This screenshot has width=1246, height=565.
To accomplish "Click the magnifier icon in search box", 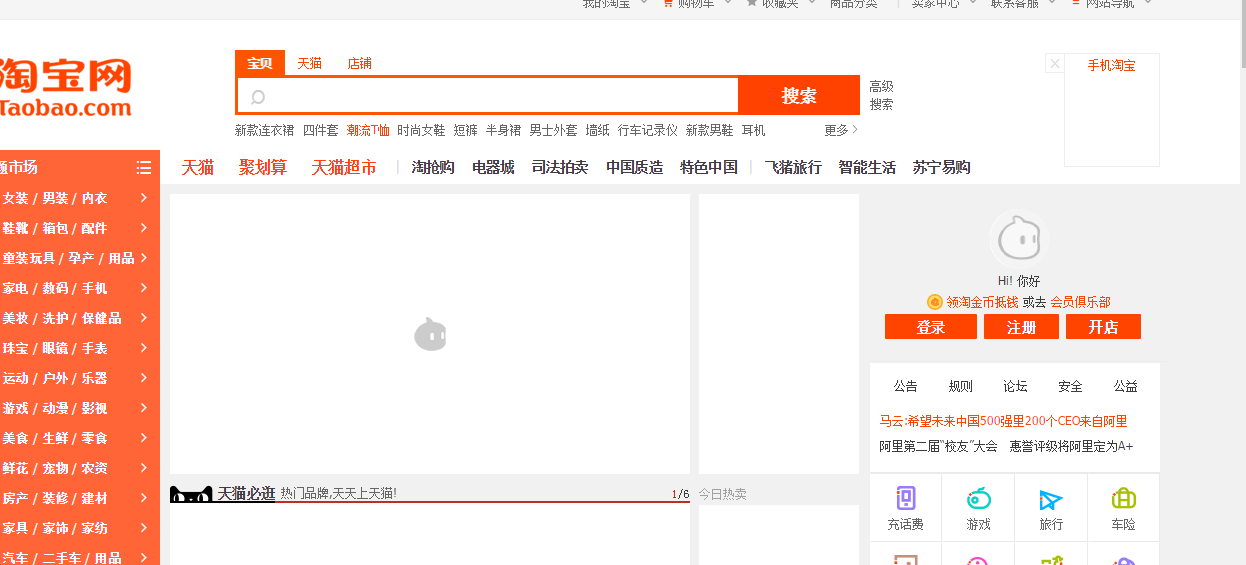I will pyautogui.click(x=258, y=97).
